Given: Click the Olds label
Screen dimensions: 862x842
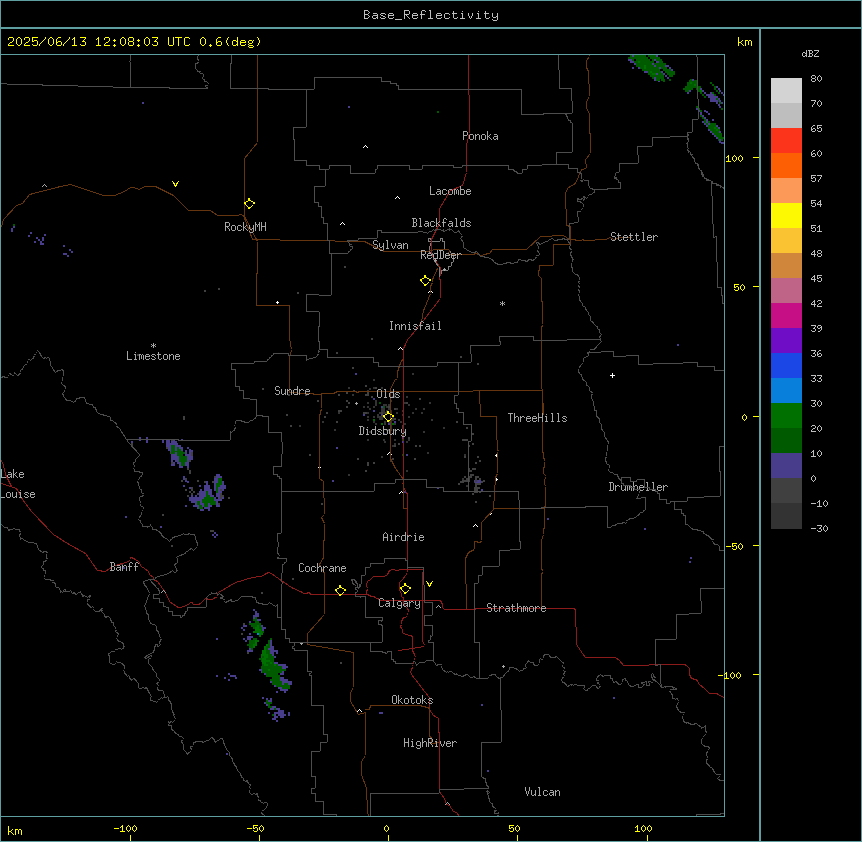Looking at the screenshot, I should (x=388, y=394).
